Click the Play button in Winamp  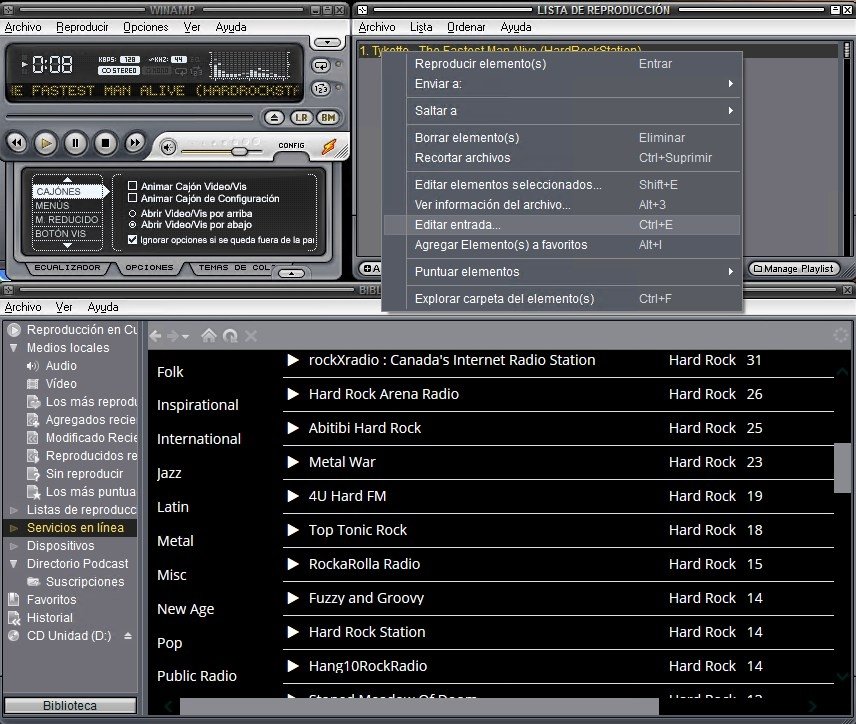coord(46,144)
